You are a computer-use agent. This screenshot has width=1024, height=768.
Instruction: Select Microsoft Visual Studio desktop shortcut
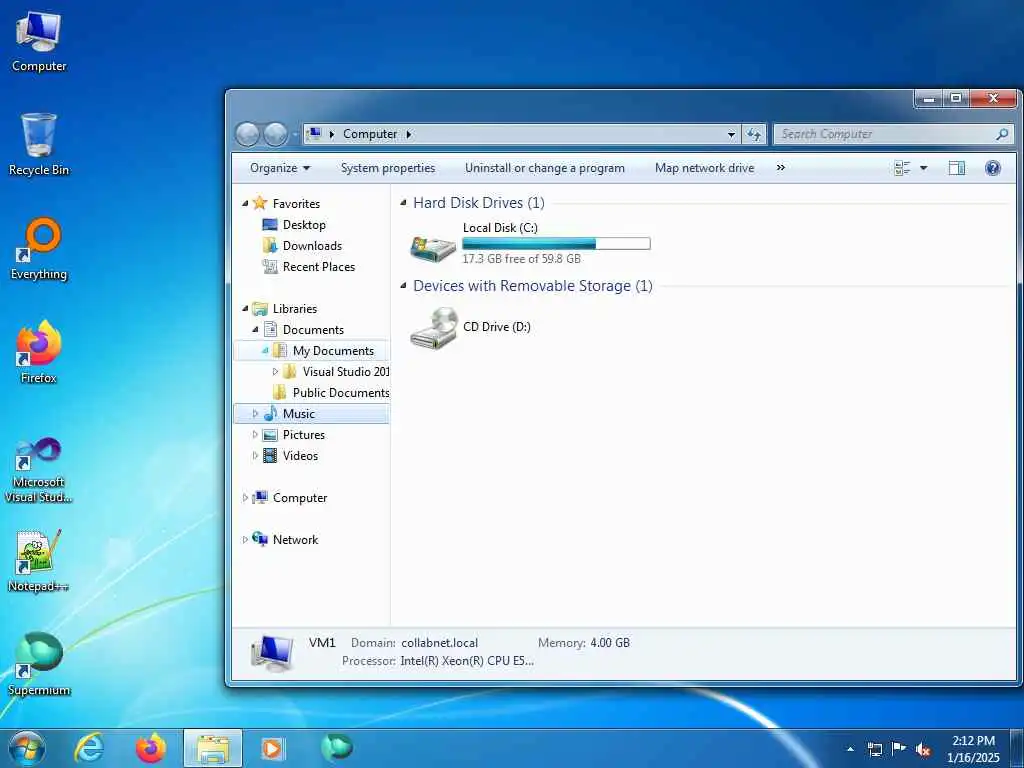(39, 470)
